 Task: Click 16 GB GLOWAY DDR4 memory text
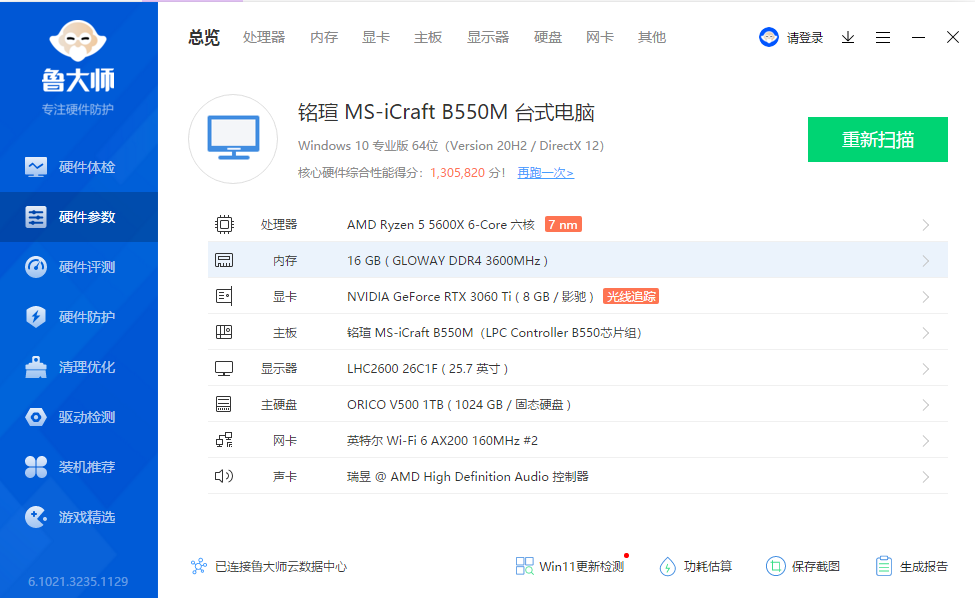[x=447, y=260]
